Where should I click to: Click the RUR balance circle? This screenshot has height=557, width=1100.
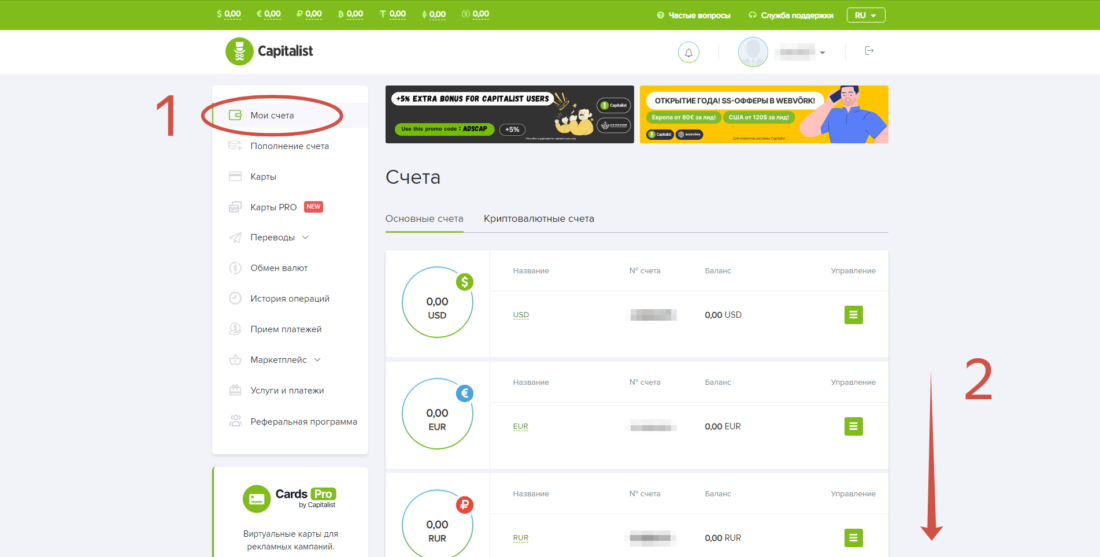437,525
